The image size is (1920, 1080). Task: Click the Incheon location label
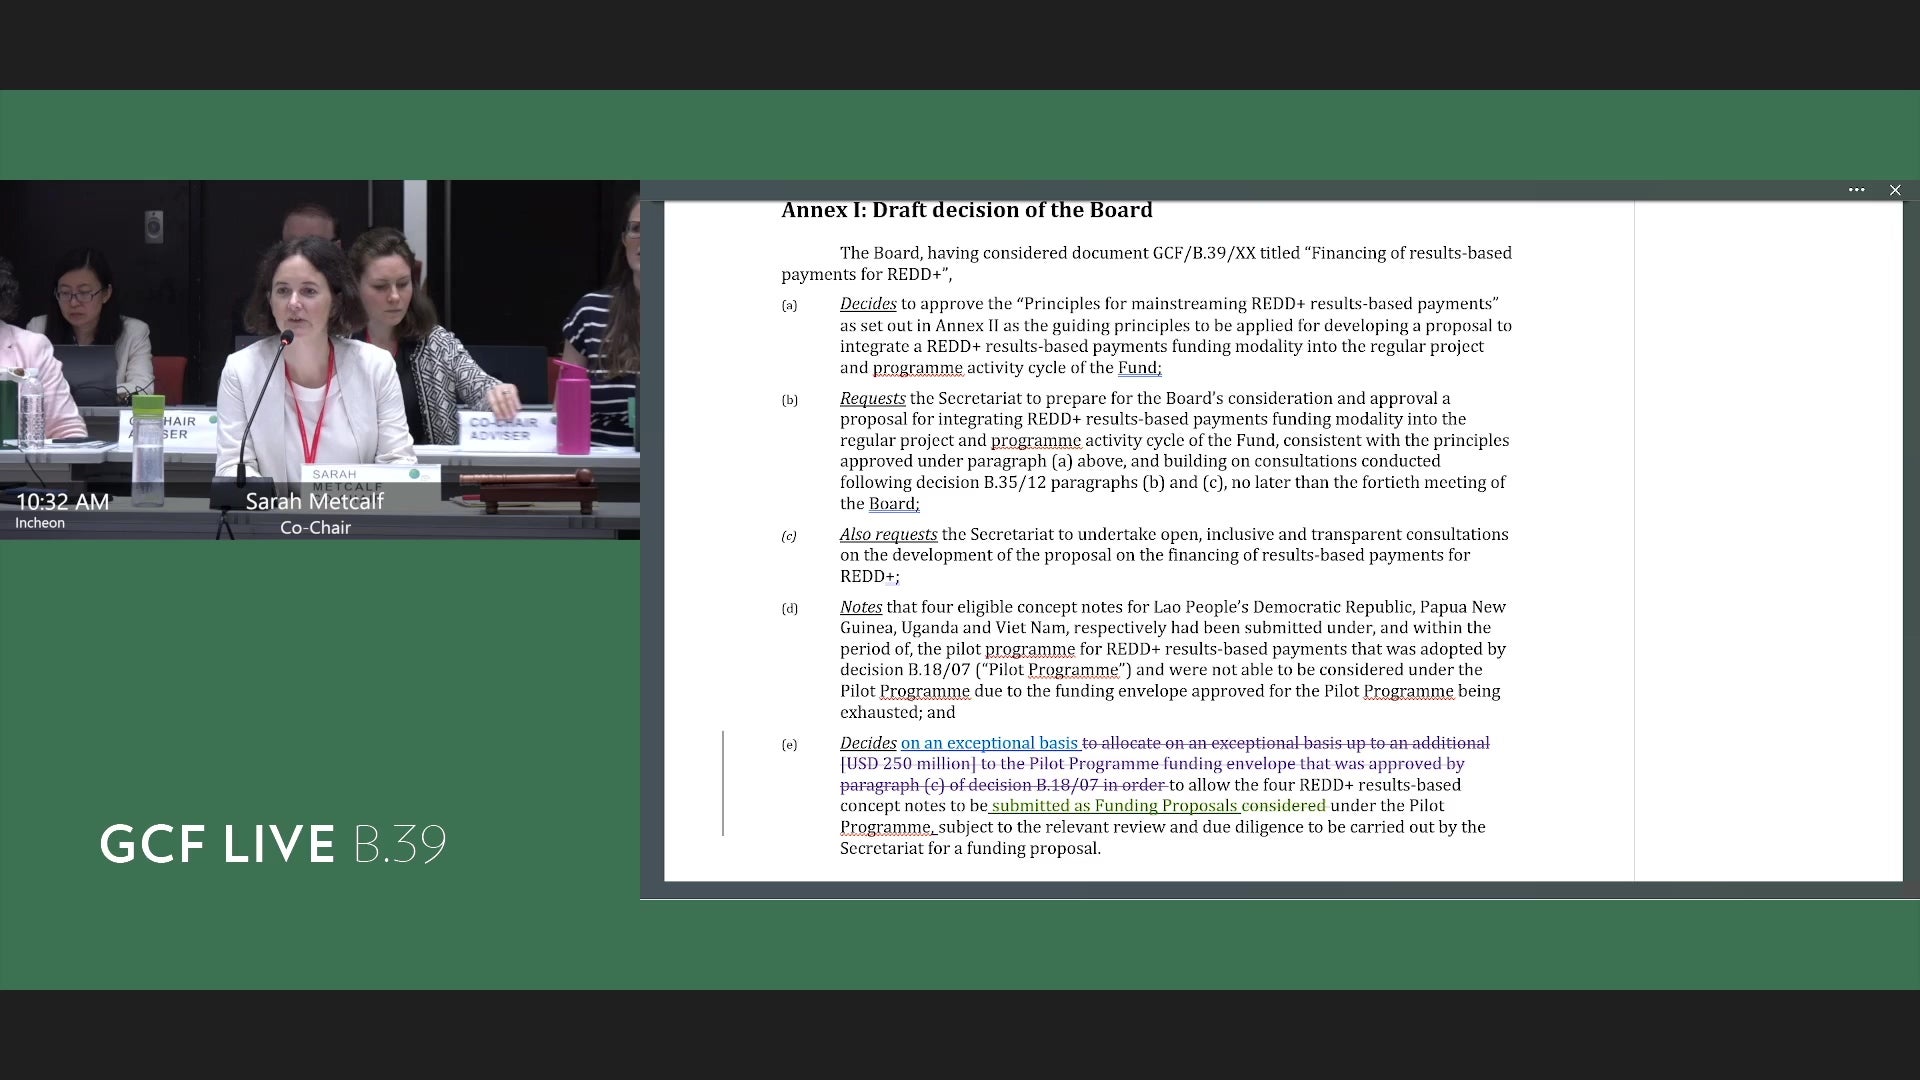click(x=40, y=523)
